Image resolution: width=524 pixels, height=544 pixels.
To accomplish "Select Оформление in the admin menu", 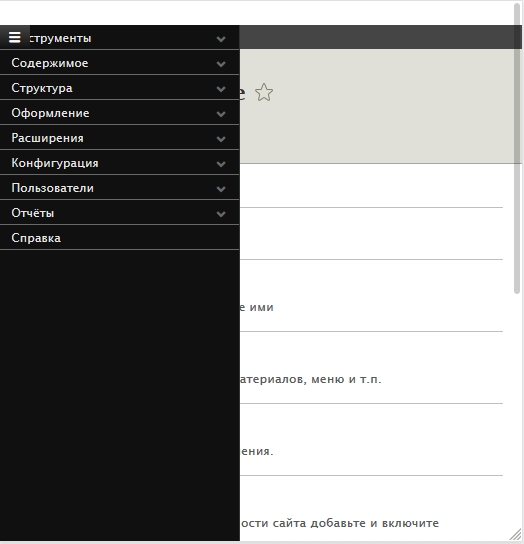I will (x=50, y=113).
